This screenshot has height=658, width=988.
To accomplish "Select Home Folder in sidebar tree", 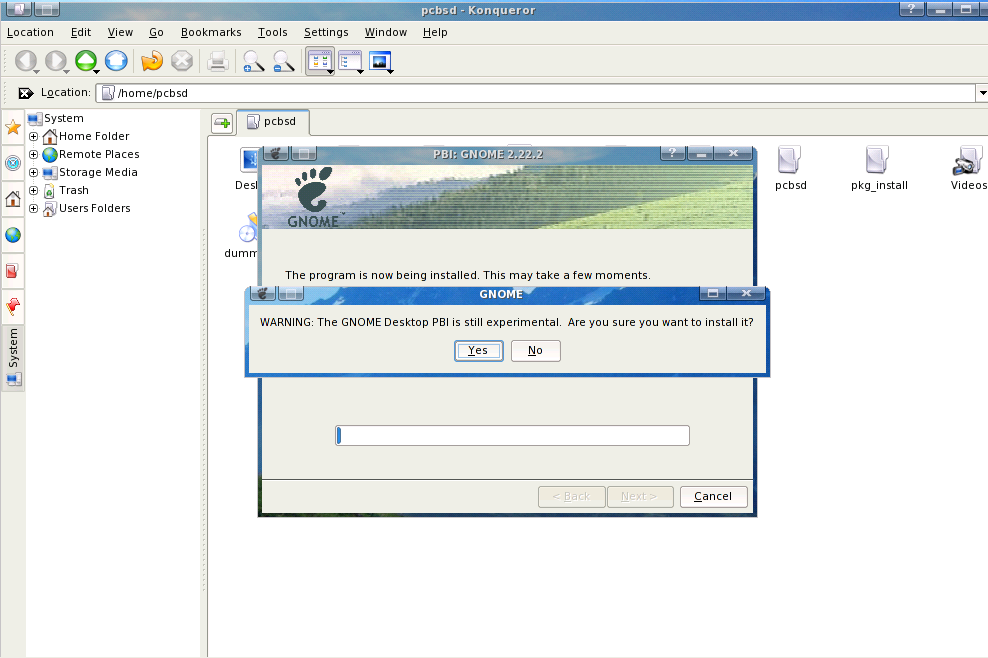I will (x=86, y=136).
